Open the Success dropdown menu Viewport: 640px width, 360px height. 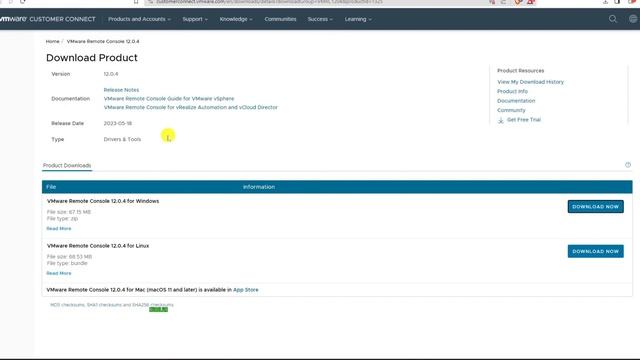pos(320,19)
